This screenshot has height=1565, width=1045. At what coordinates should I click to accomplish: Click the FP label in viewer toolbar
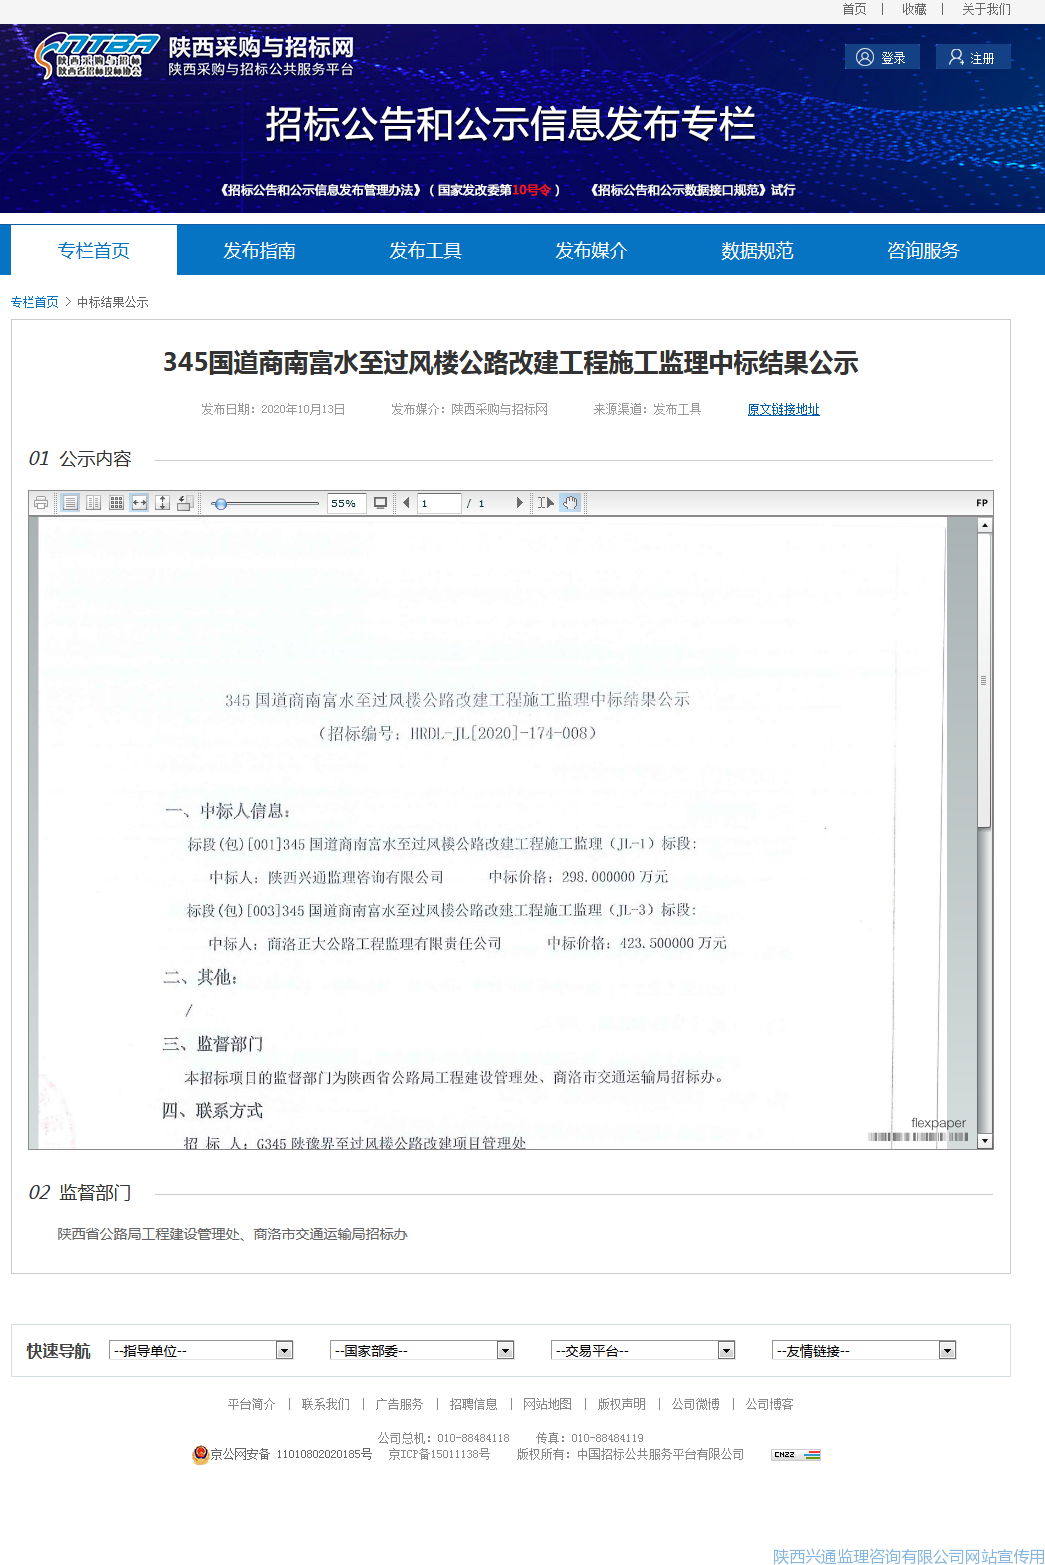[x=982, y=503]
